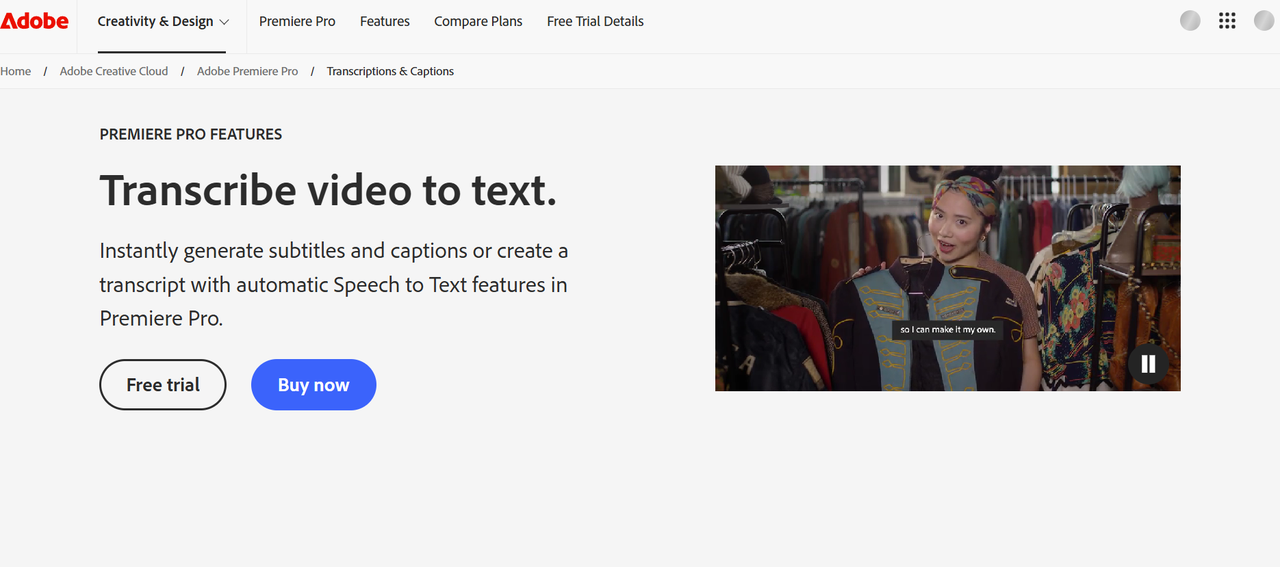The image size is (1280, 567).
Task: Go to the Features nav item
Action: point(385,21)
